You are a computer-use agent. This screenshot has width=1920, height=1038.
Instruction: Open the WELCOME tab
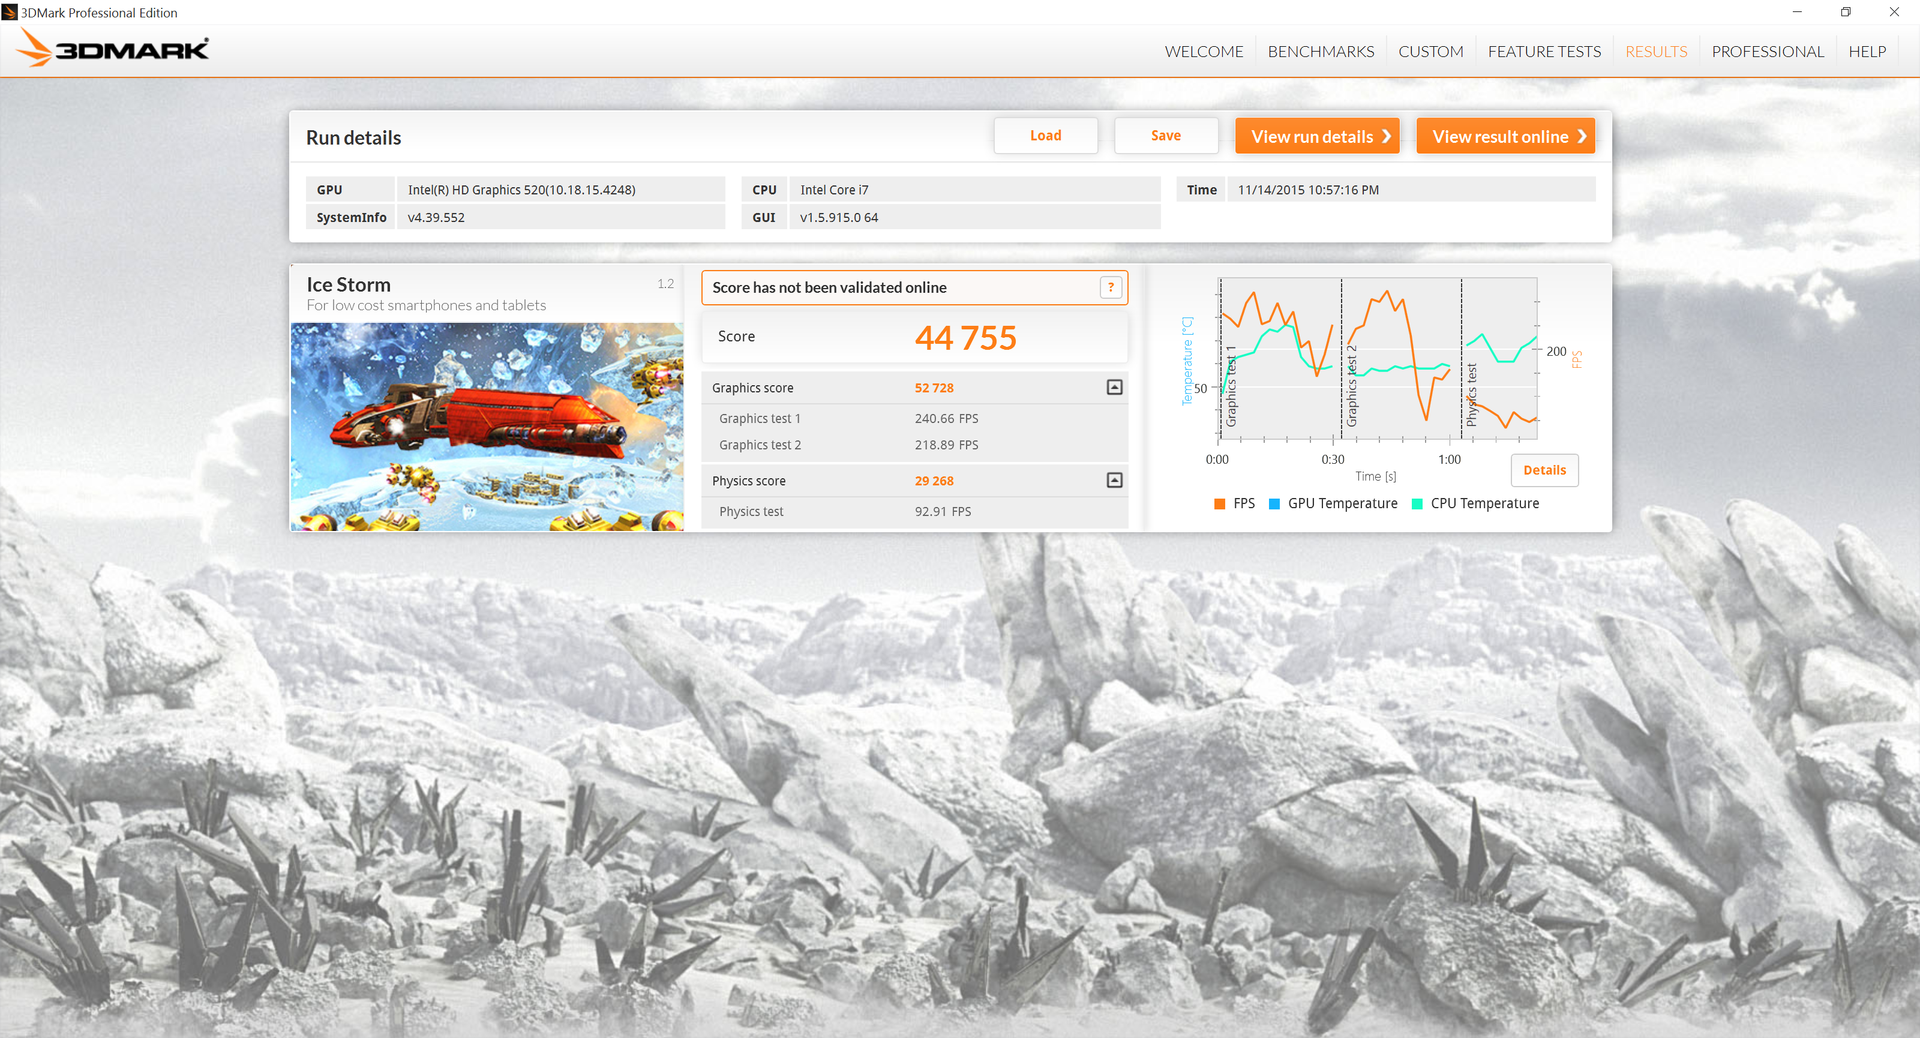(1204, 52)
